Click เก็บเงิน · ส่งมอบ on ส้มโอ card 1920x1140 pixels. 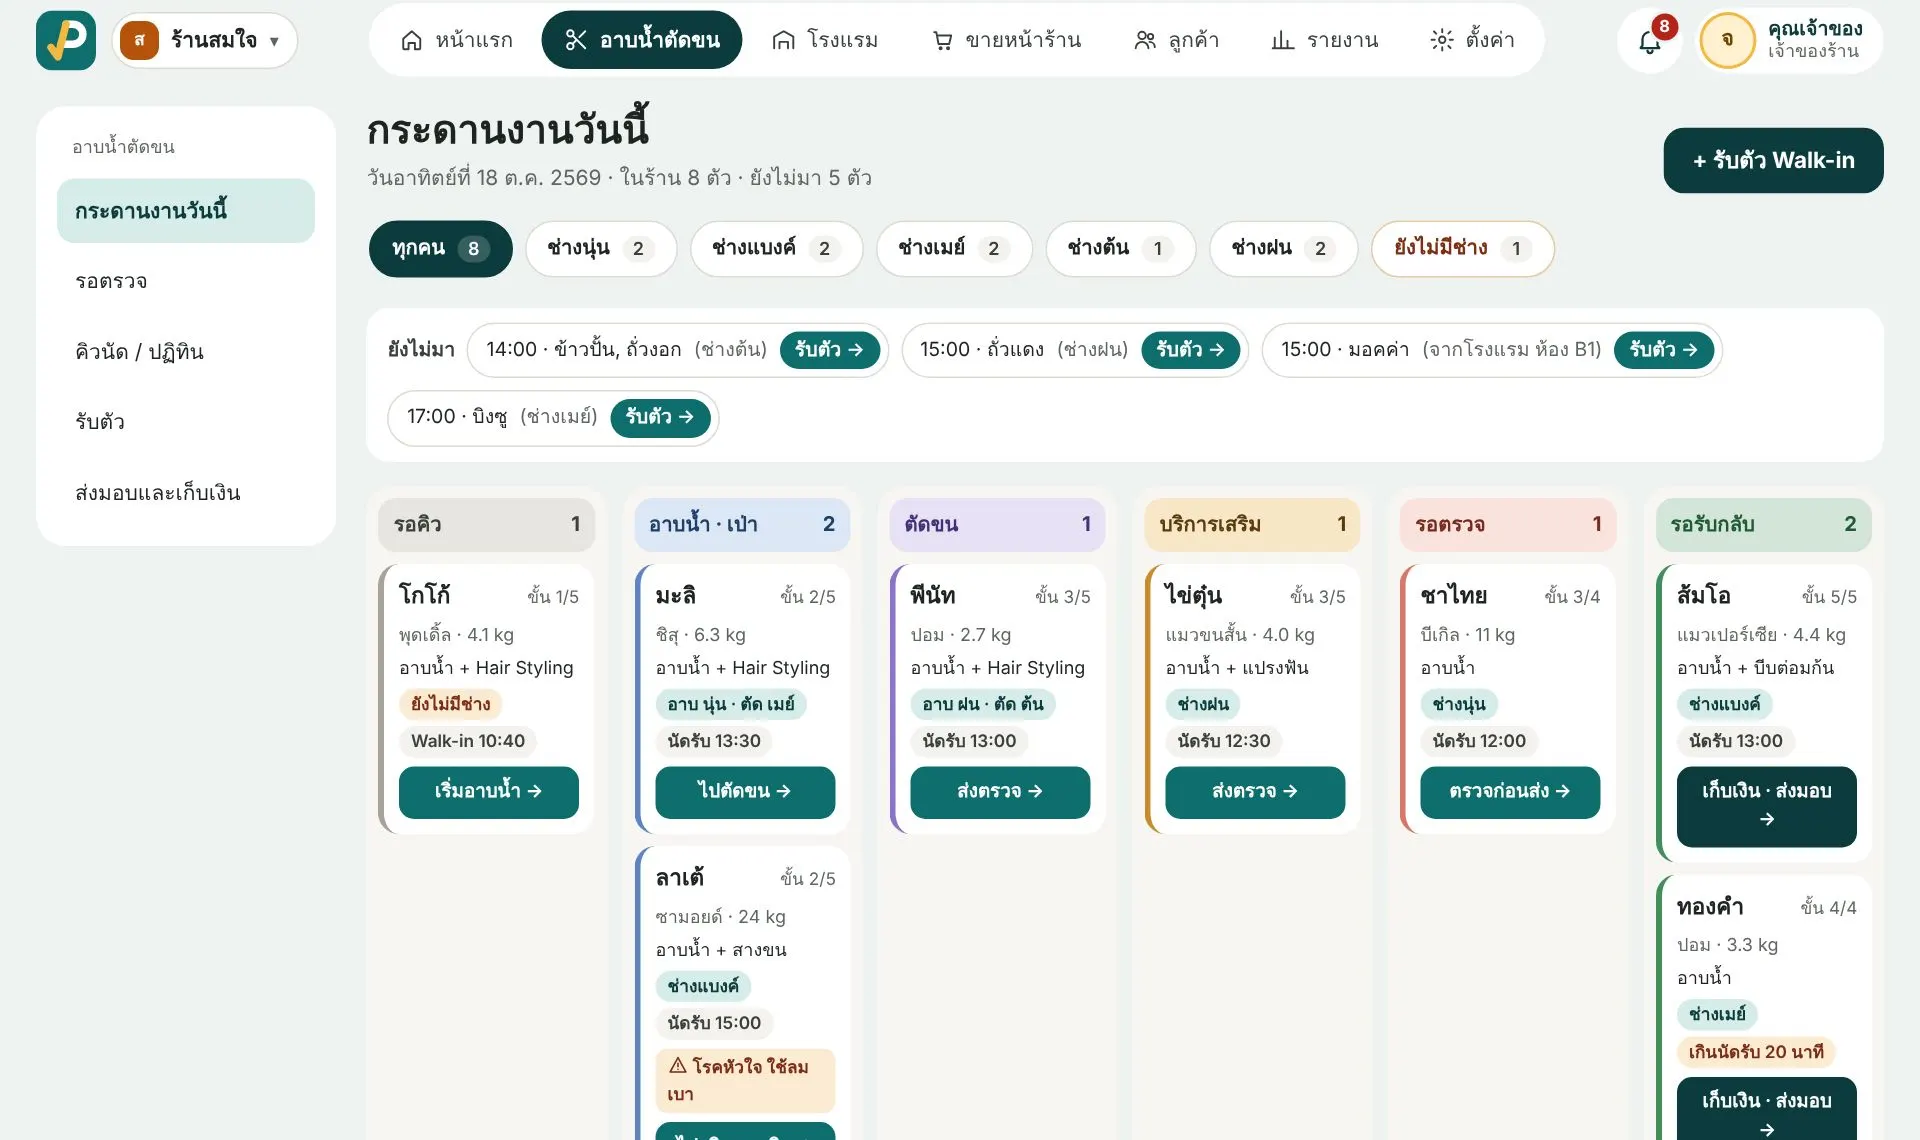click(x=1766, y=806)
